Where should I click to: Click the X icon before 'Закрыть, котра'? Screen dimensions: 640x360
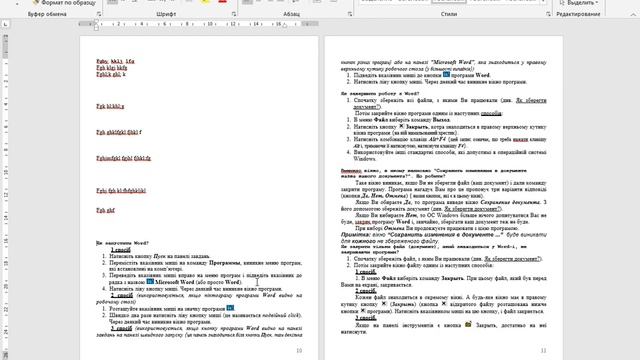click(x=401, y=127)
